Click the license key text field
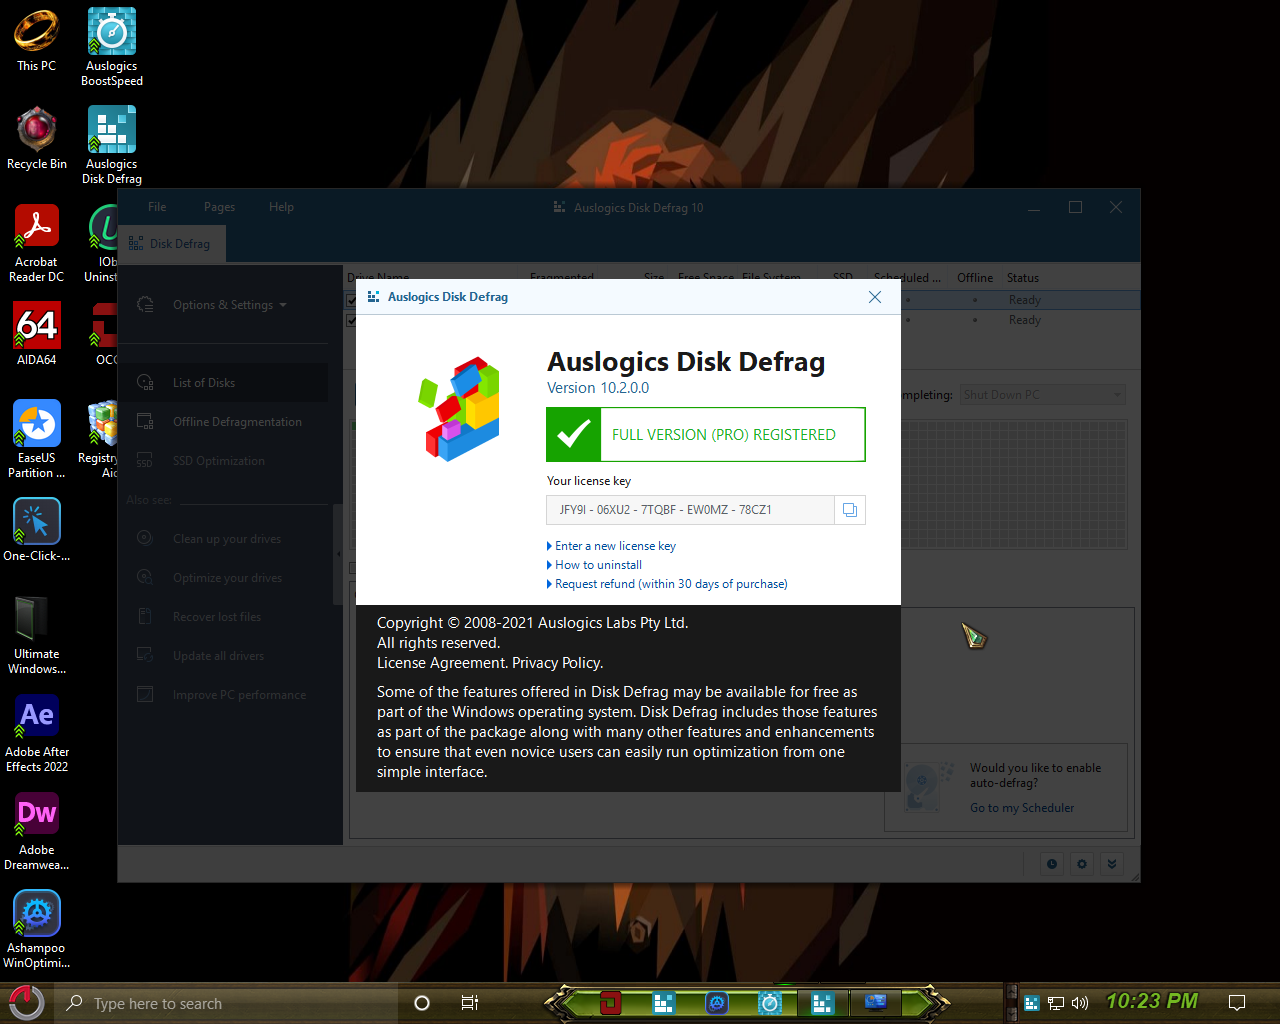The width and height of the screenshot is (1280, 1024). pyautogui.click(x=690, y=510)
